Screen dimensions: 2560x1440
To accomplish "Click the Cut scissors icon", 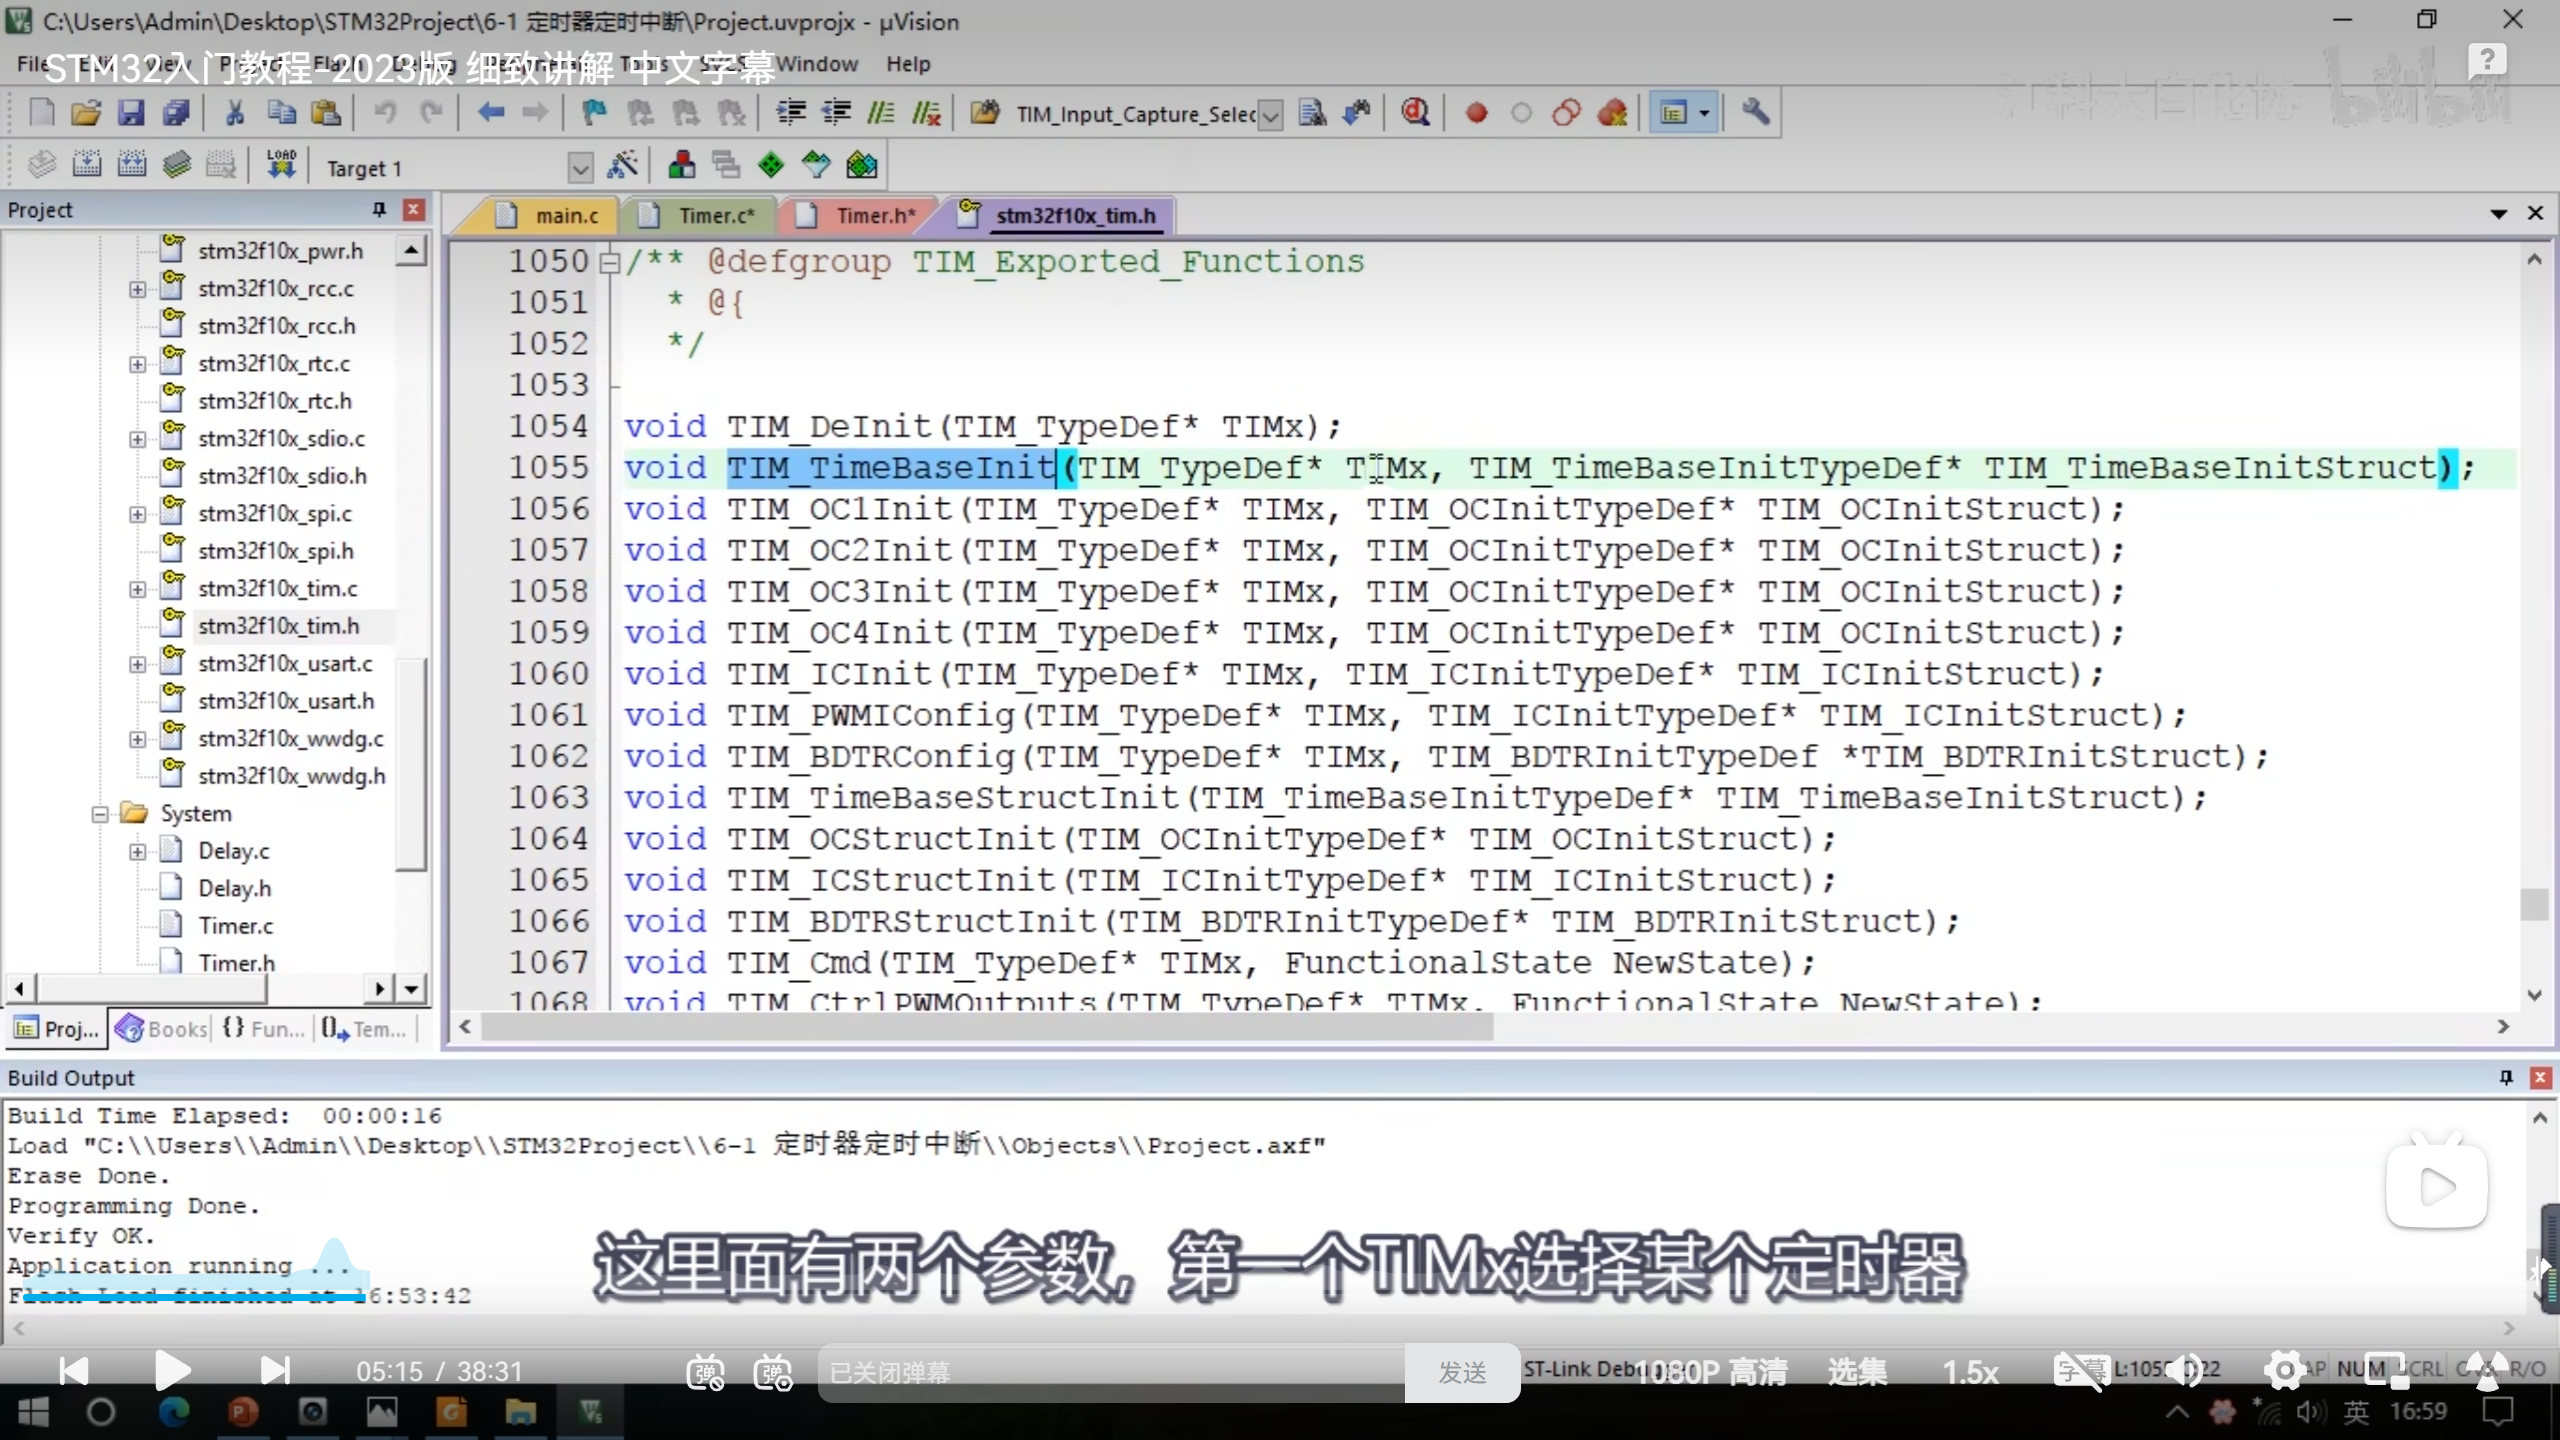I will click(x=235, y=113).
